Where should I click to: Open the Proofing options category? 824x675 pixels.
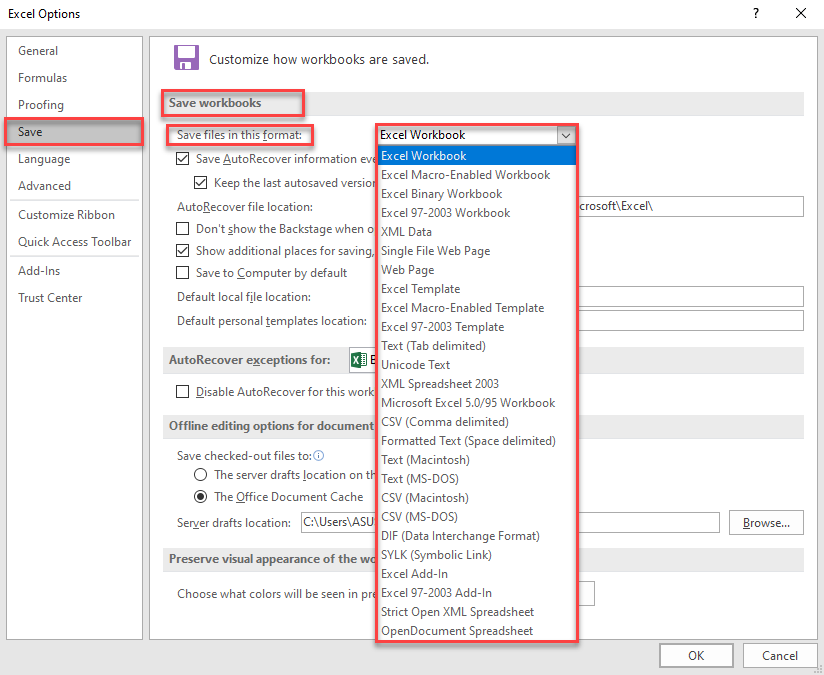pos(74,105)
